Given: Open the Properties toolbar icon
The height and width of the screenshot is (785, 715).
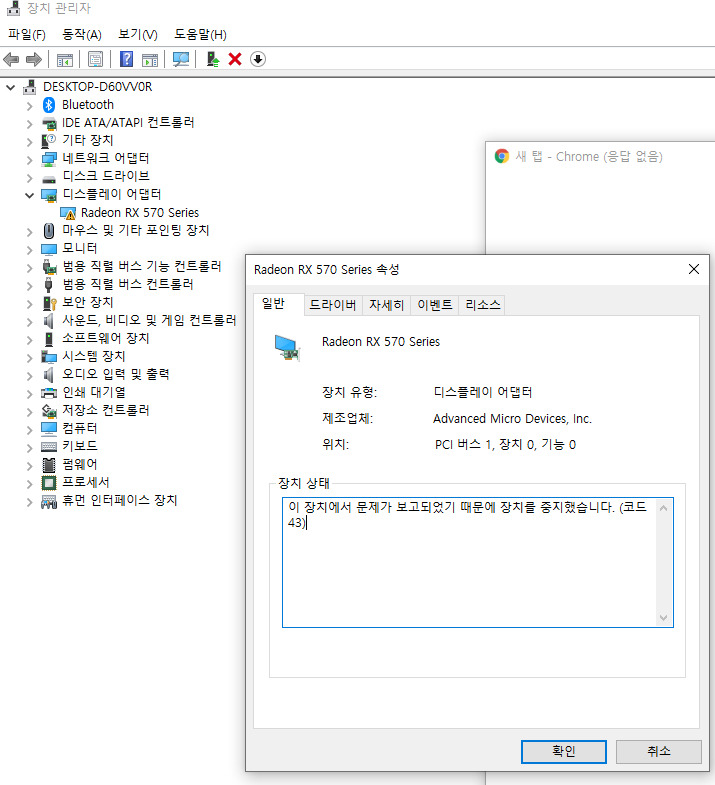Looking at the screenshot, I should pos(95,59).
